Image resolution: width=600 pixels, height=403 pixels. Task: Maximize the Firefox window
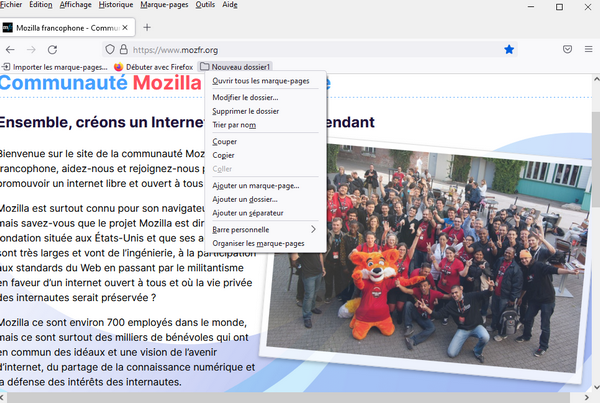tap(559, 7)
